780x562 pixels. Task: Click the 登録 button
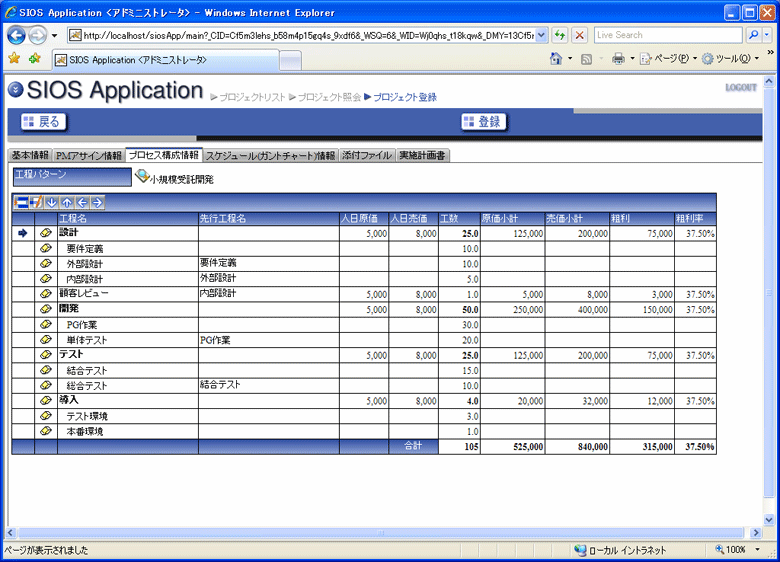[483, 121]
